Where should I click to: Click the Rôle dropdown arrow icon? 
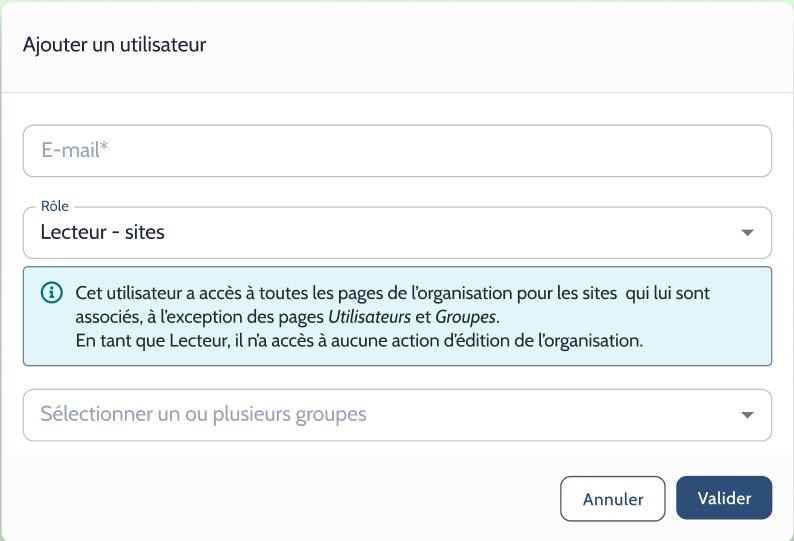pos(747,233)
